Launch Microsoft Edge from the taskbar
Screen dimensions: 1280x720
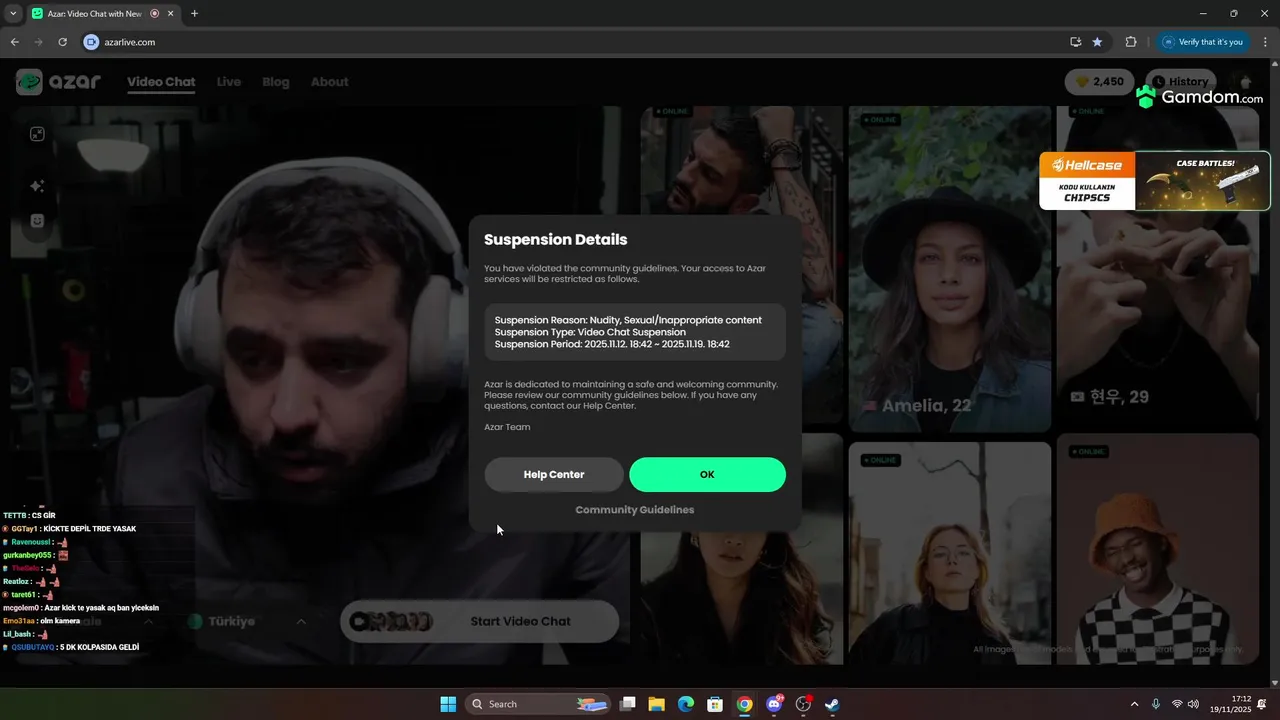pyautogui.click(x=686, y=704)
